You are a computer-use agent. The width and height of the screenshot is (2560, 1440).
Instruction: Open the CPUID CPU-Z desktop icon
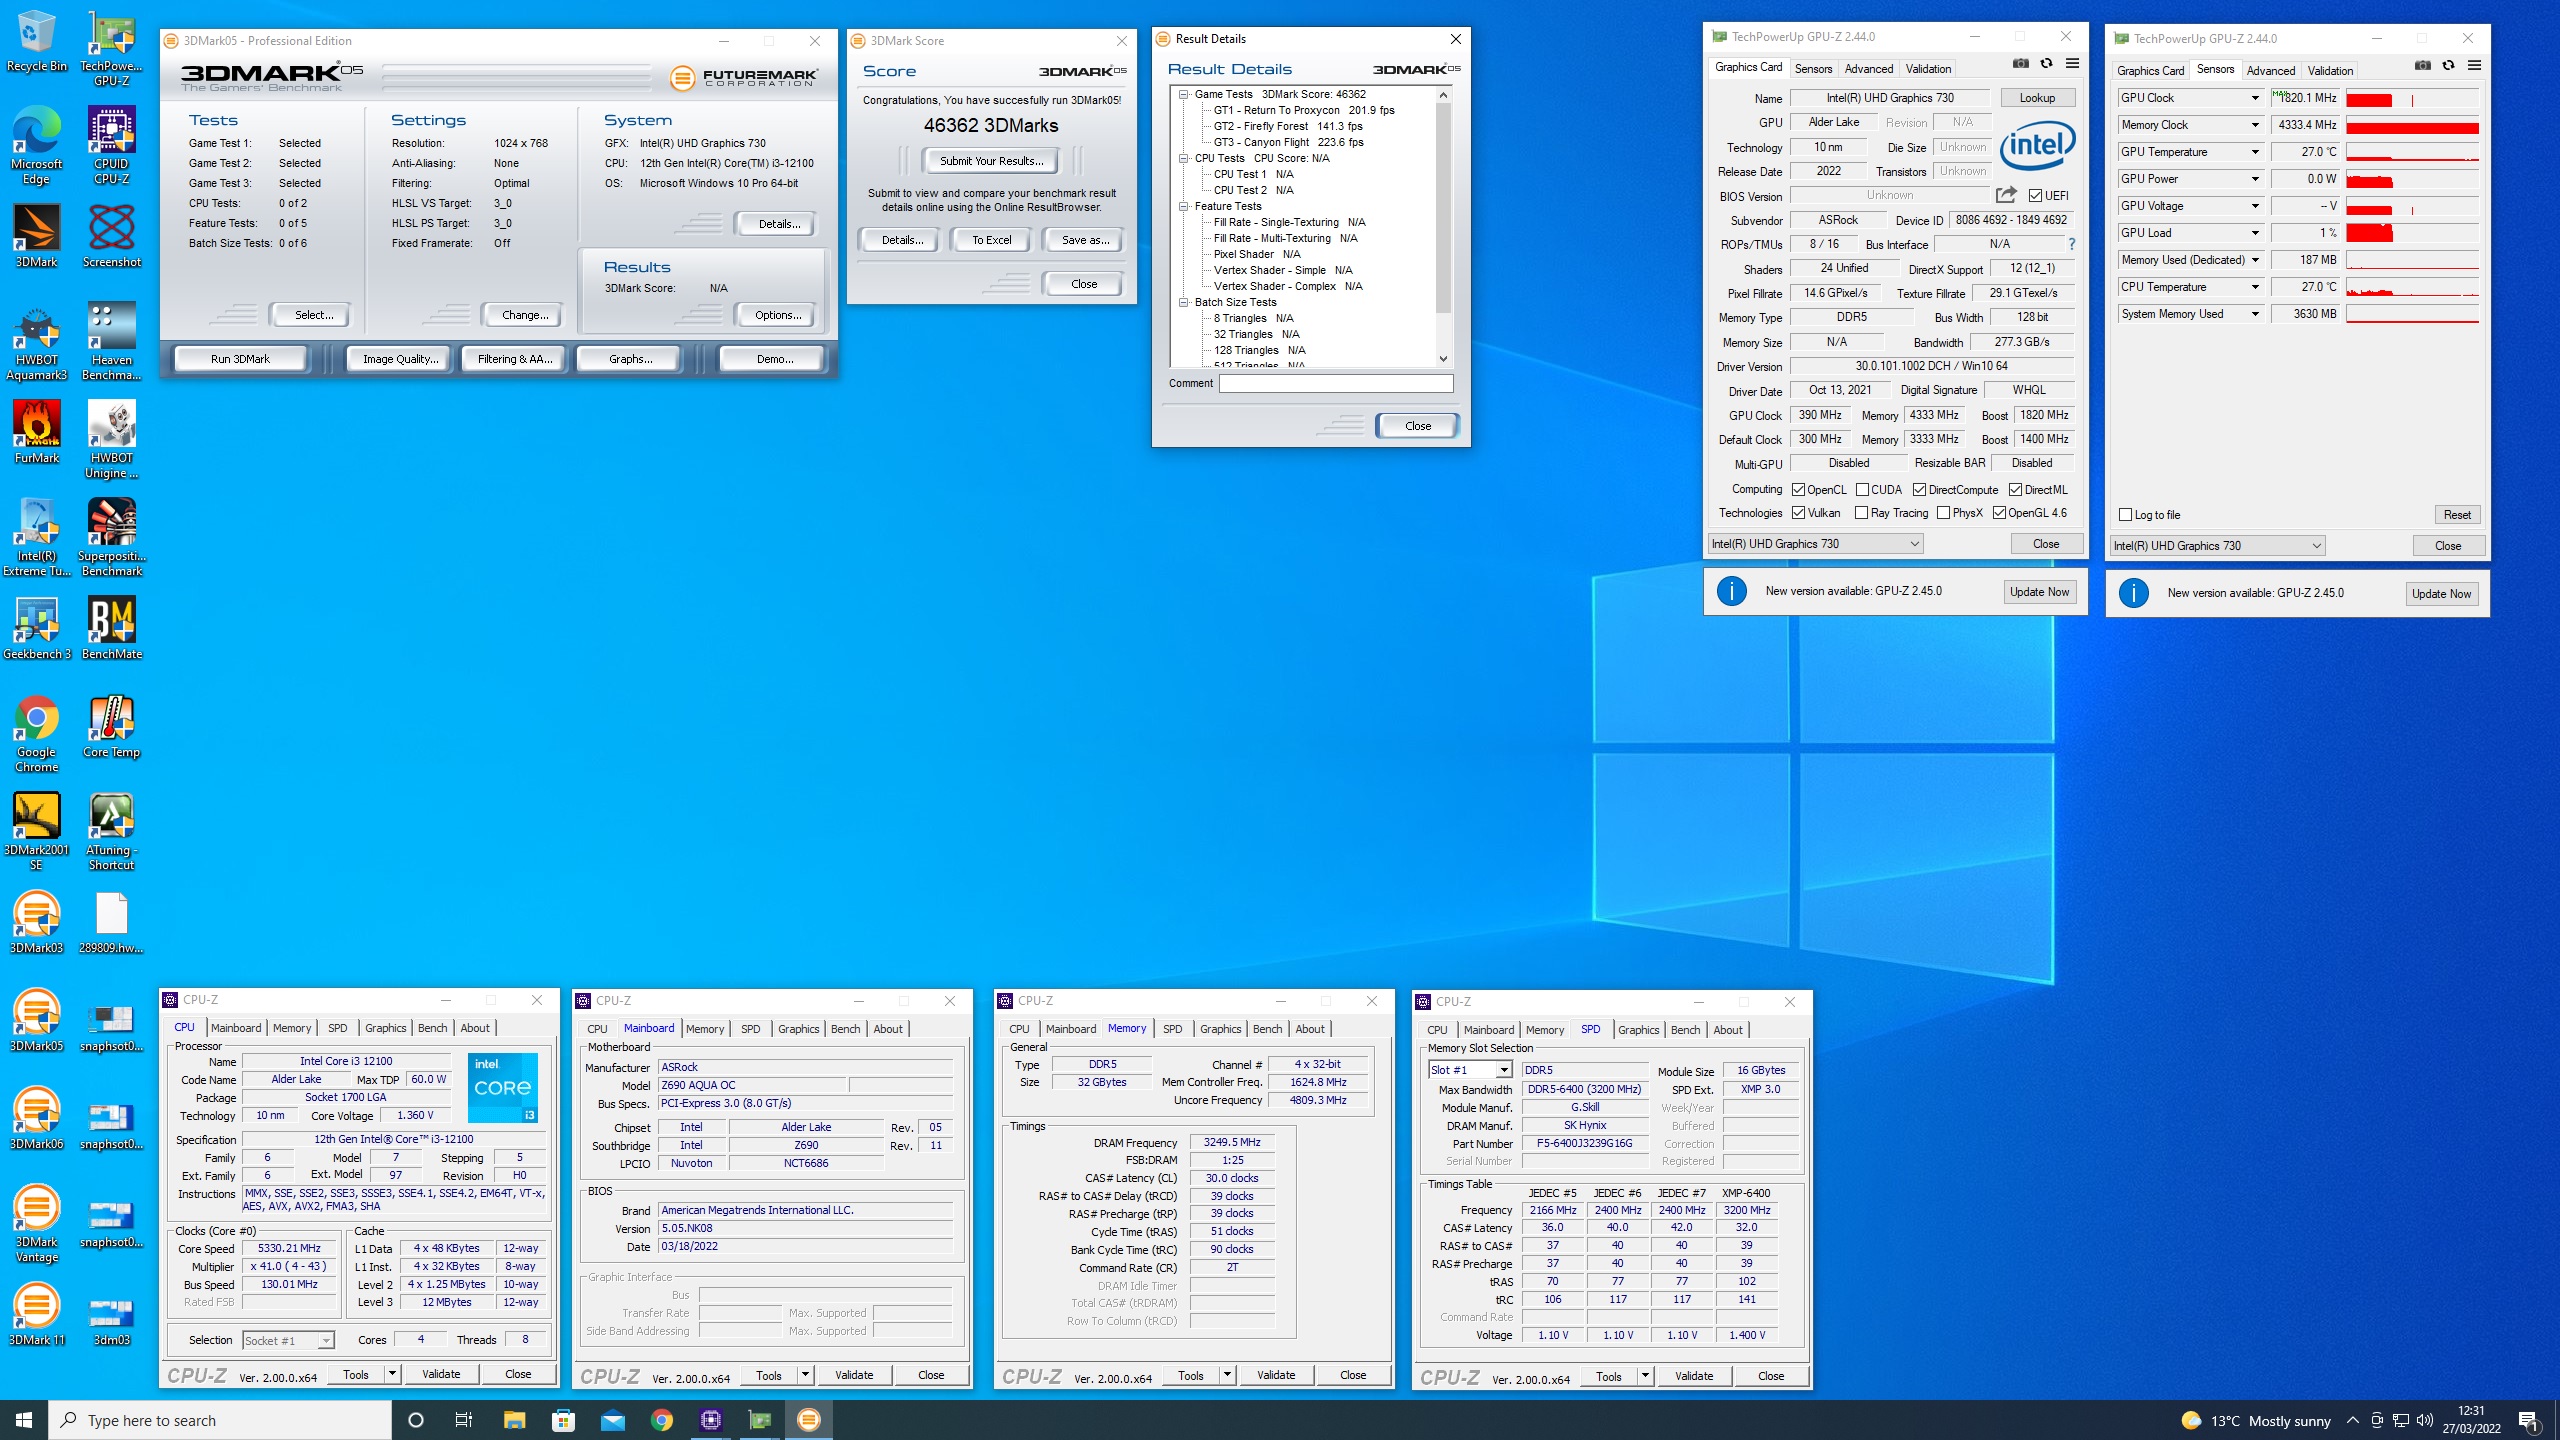point(111,145)
